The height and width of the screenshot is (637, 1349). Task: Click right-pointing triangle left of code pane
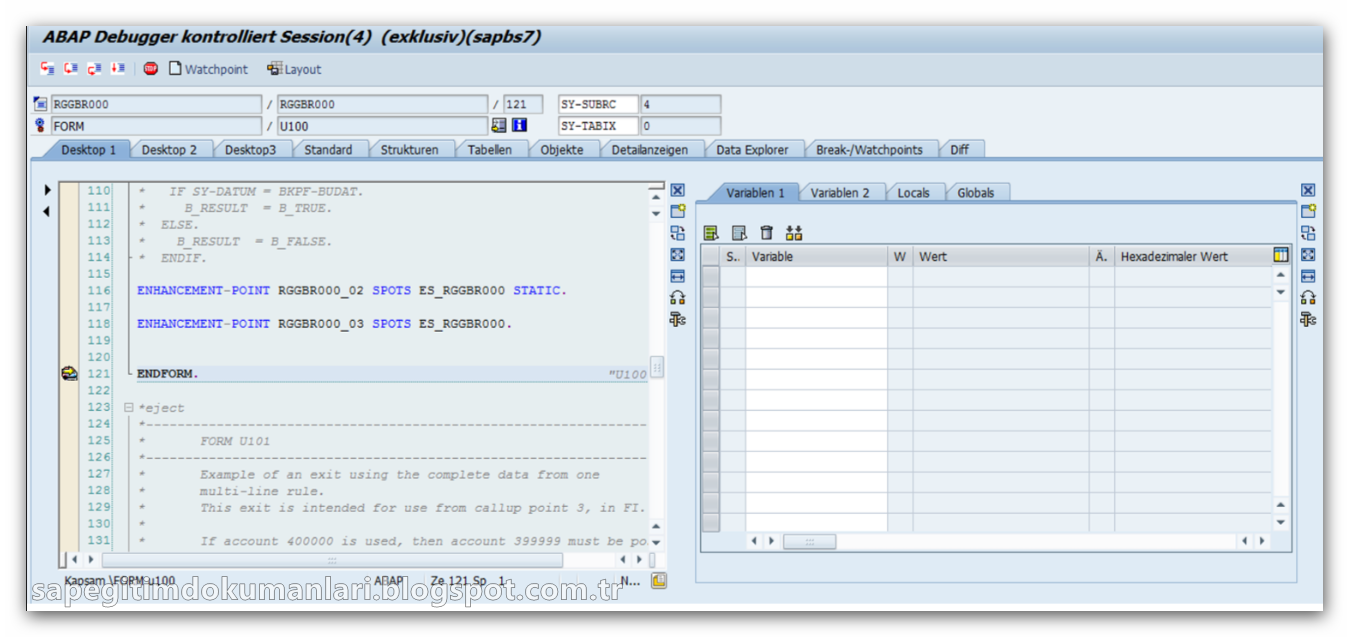point(47,190)
